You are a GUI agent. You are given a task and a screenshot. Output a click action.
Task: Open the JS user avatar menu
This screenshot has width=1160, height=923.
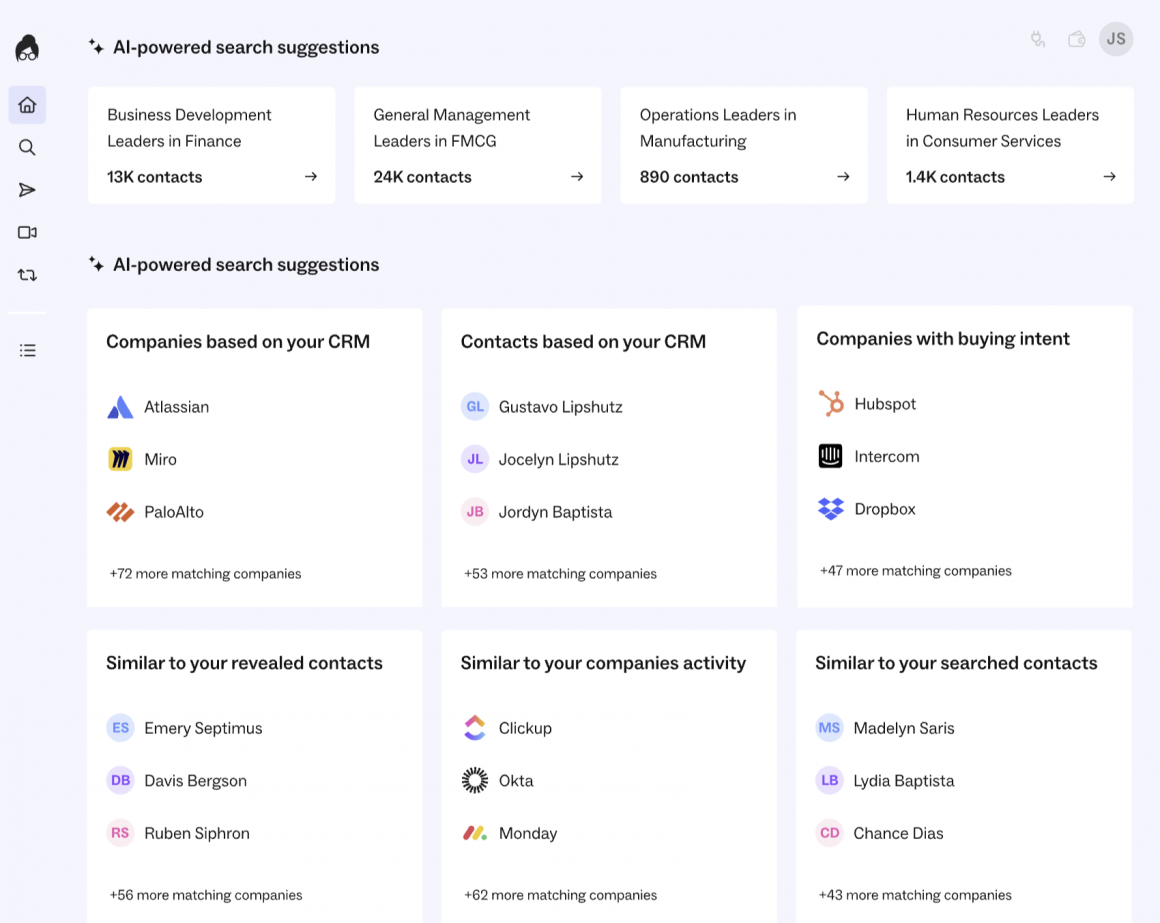[1116, 39]
